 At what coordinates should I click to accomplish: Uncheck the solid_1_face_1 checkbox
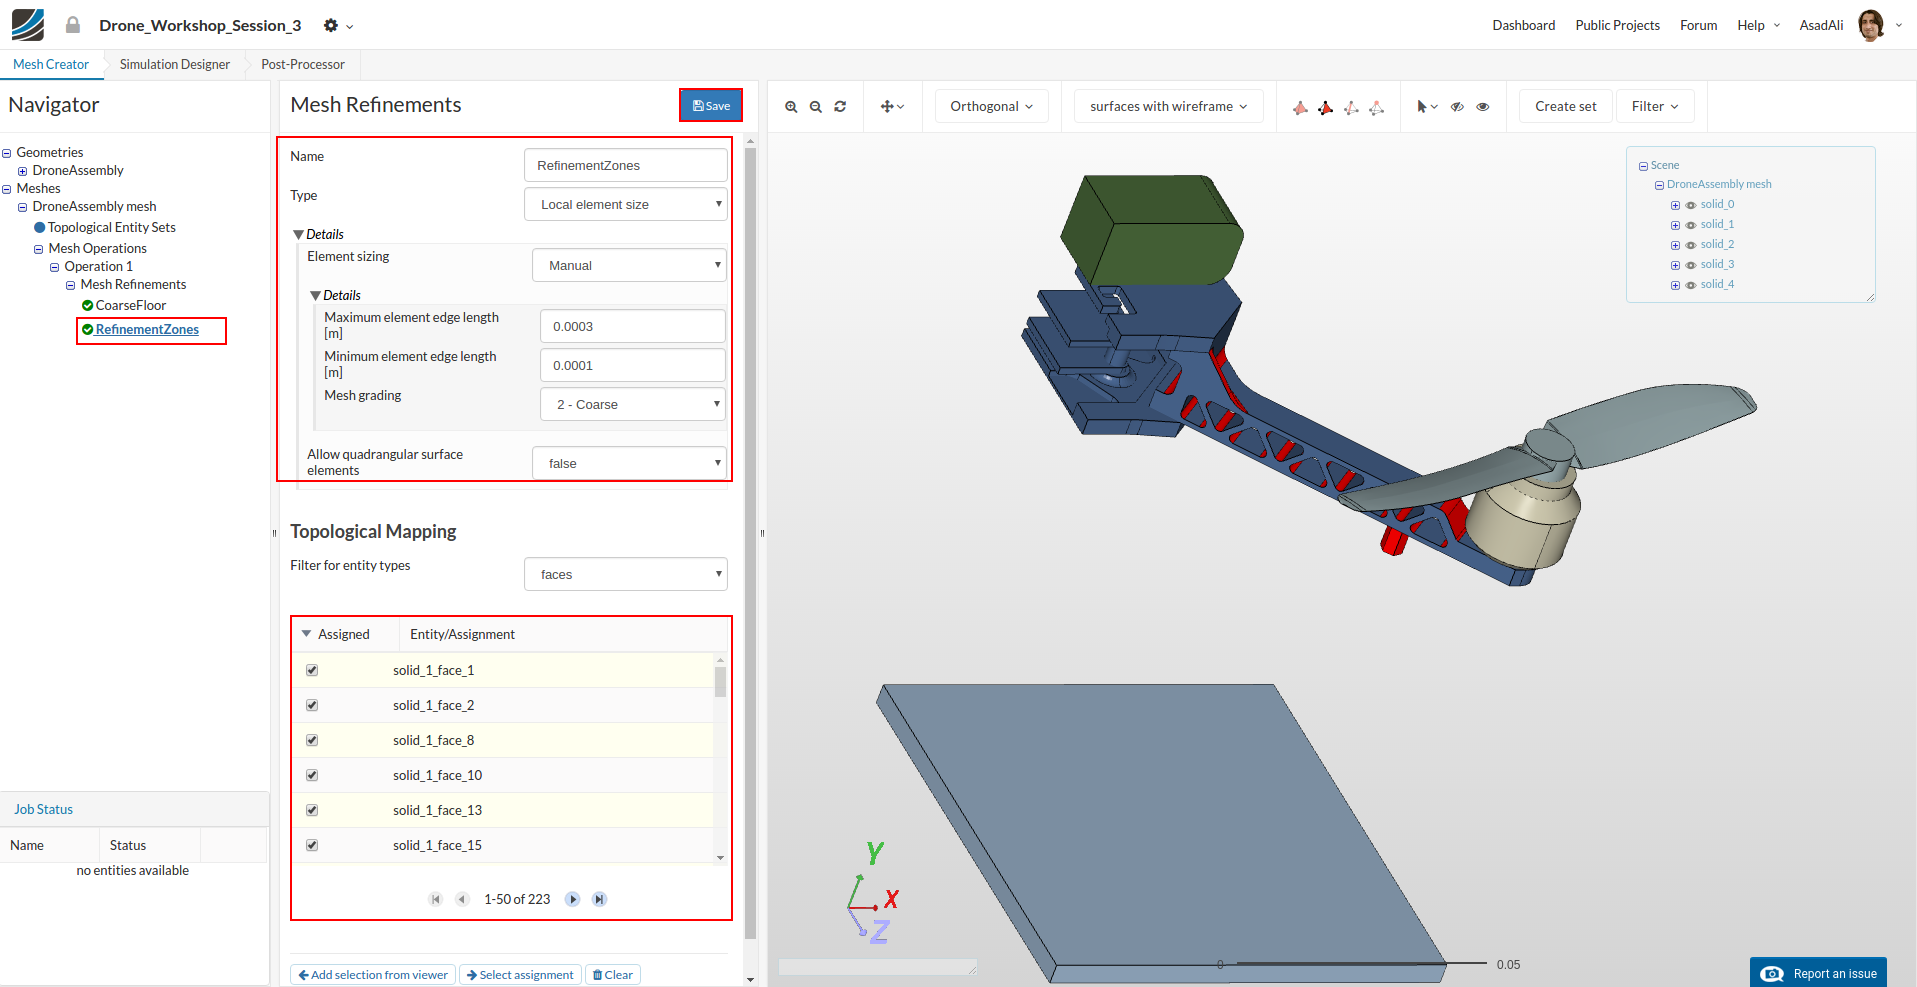pyautogui.click(x=312, y=670)
